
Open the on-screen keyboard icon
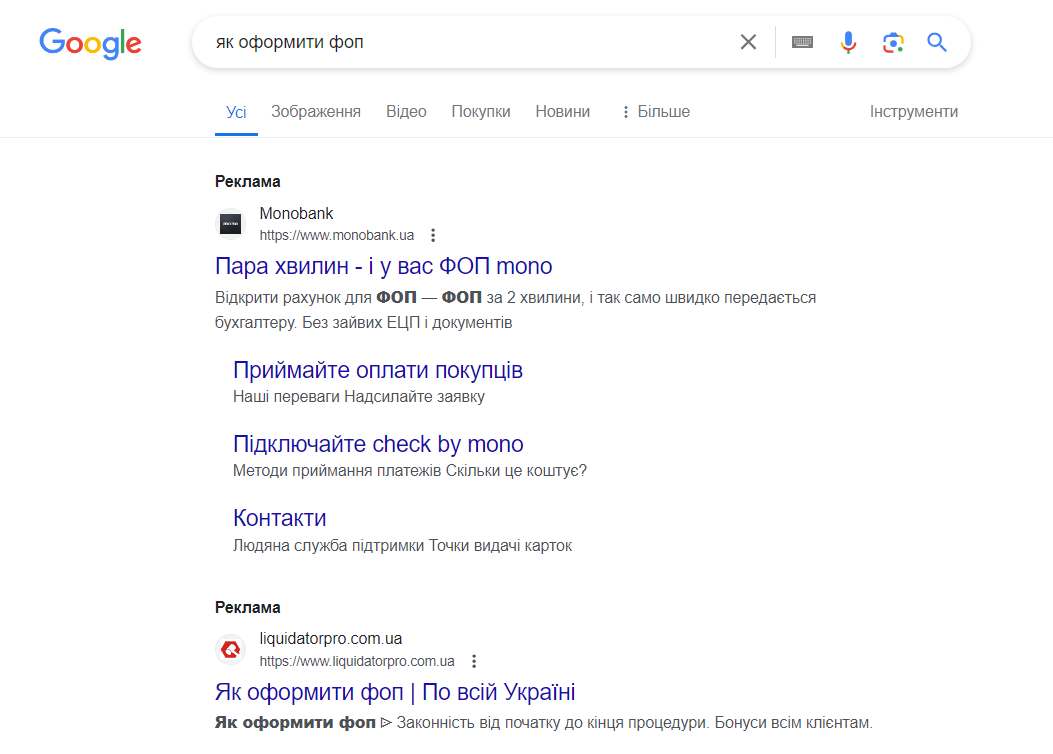point(802,42)
